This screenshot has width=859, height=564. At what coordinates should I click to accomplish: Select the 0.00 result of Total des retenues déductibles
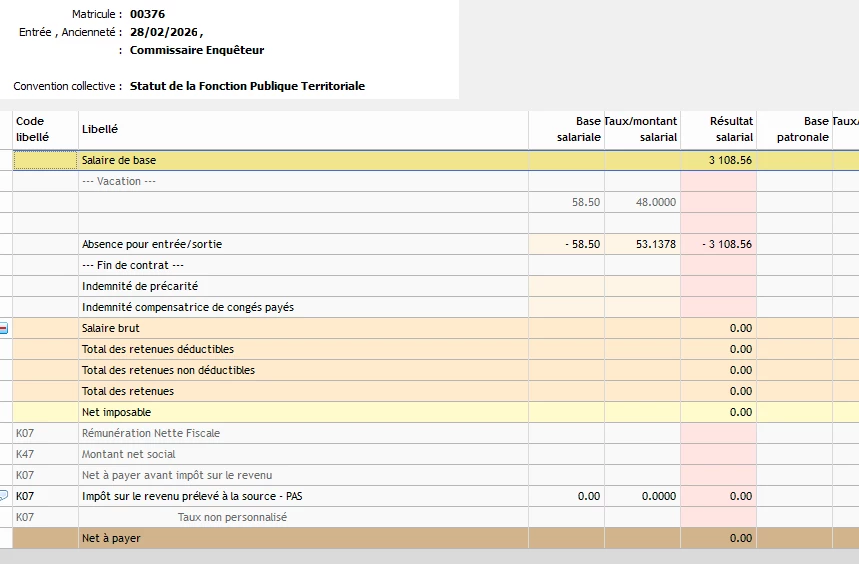[741, 349]
